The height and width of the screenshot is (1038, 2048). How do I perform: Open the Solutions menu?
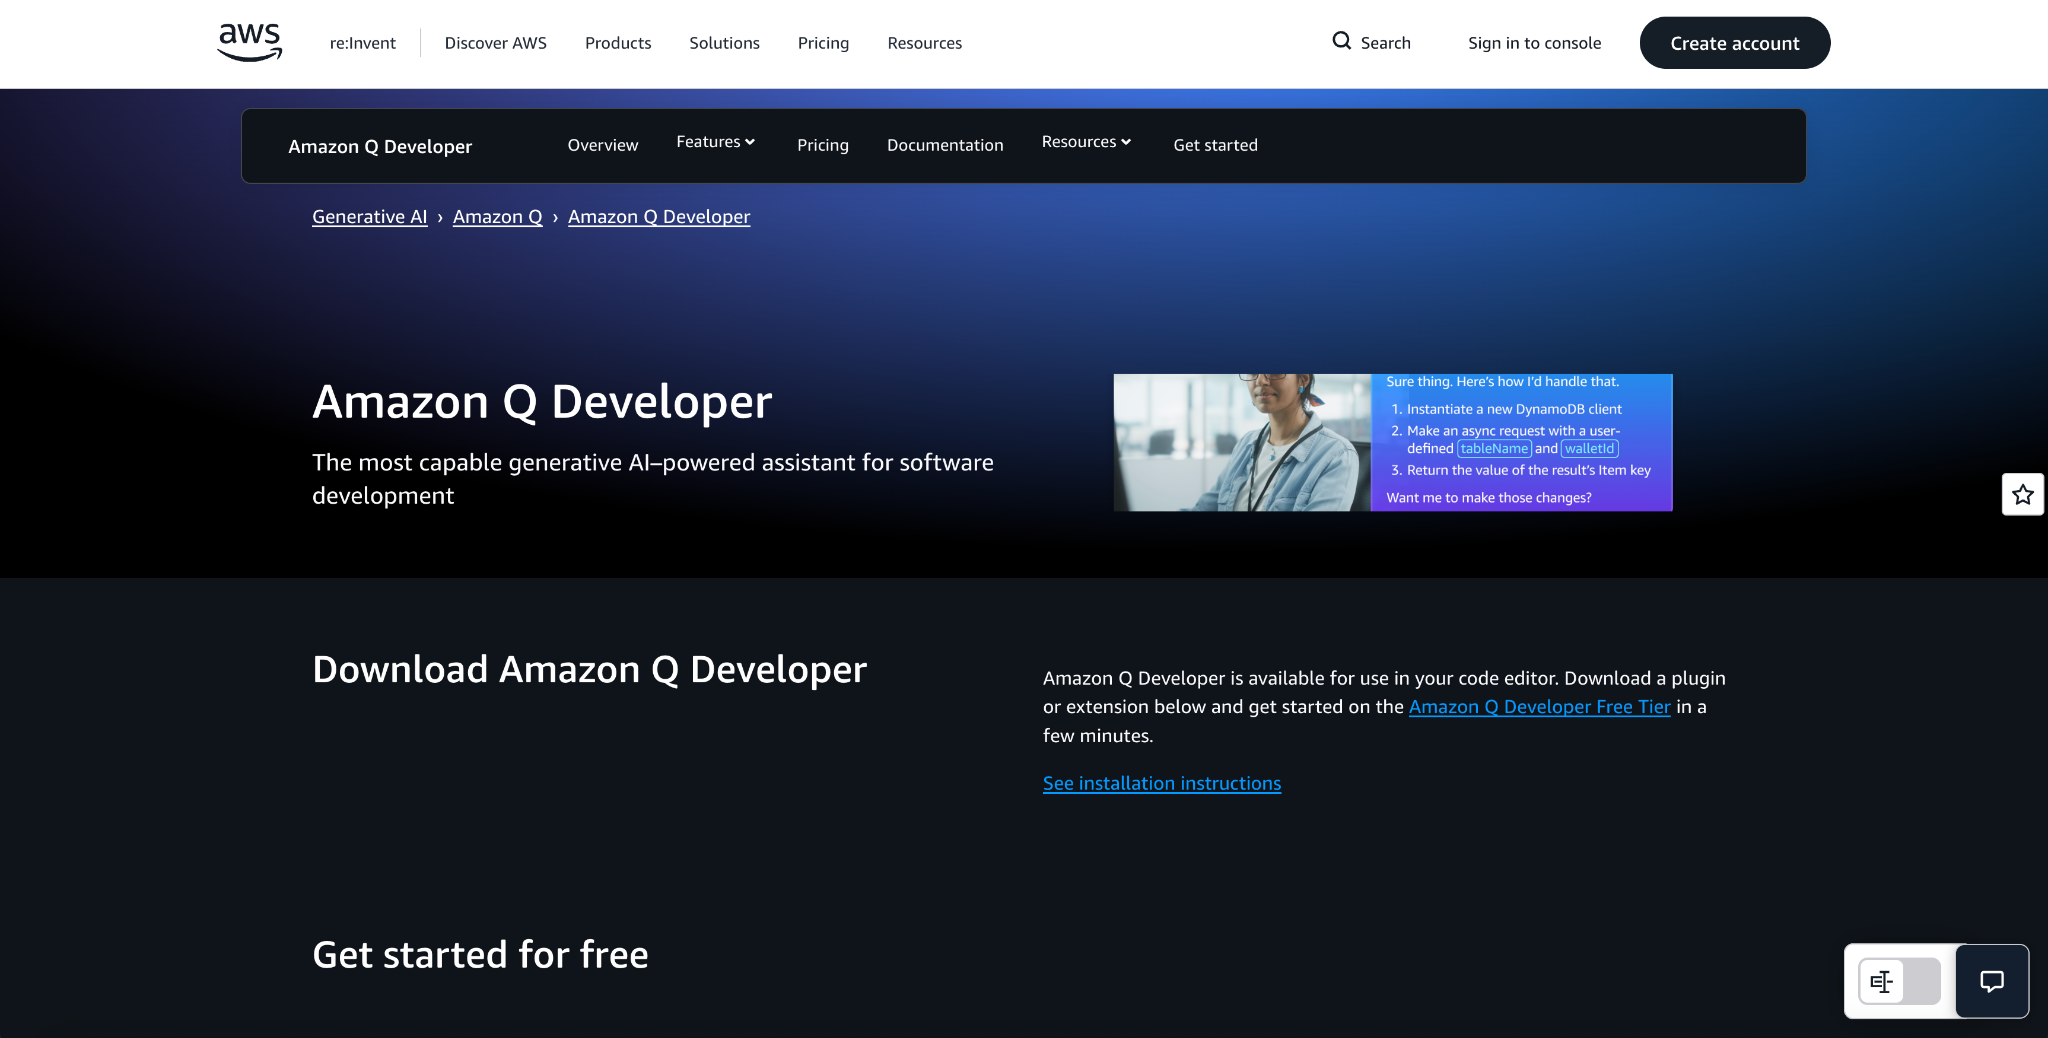[x=724, y=43]
